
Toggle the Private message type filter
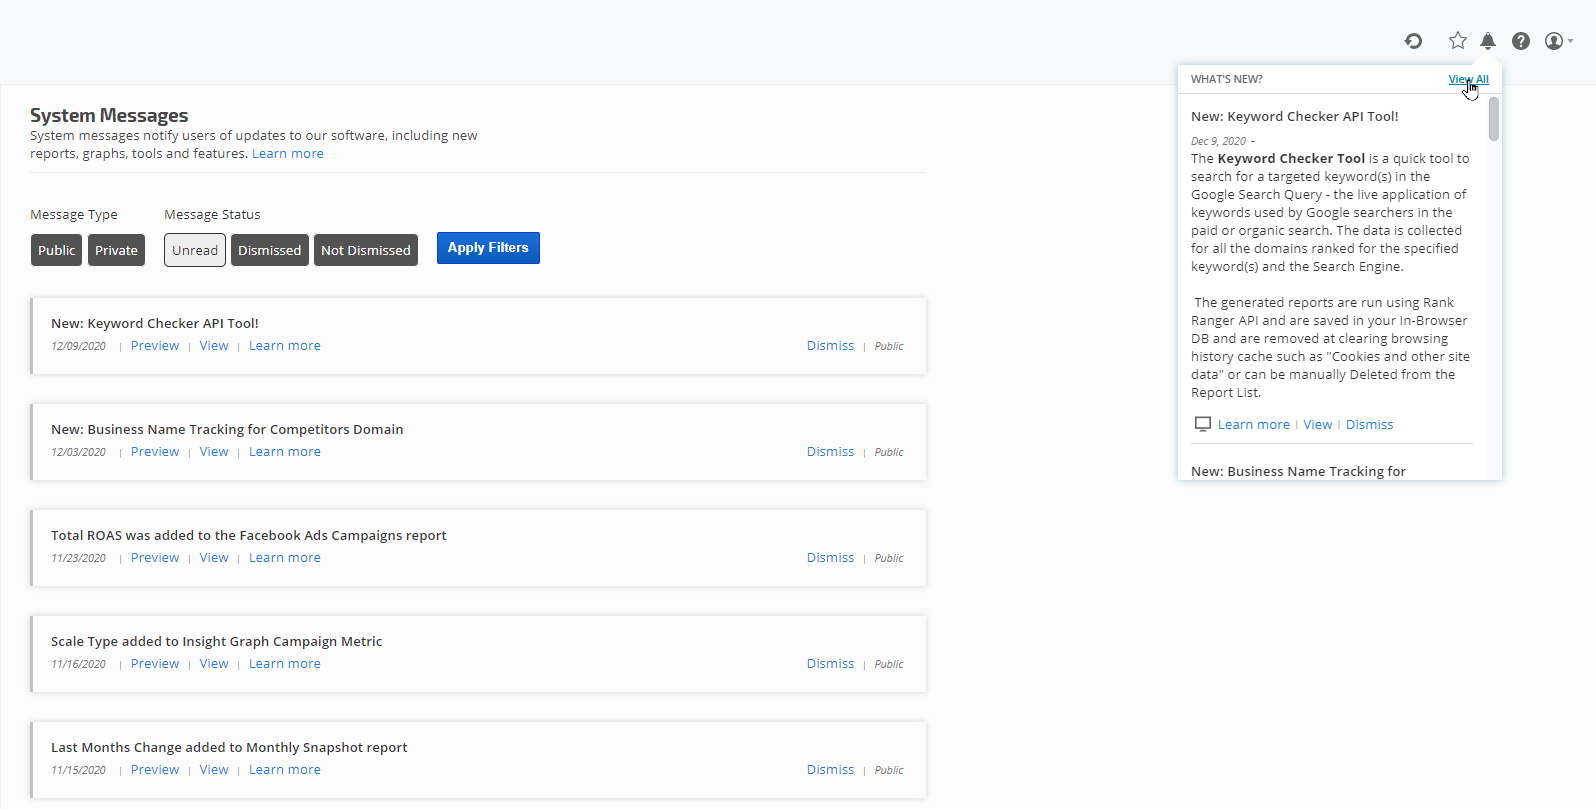[x=116, y=250]
